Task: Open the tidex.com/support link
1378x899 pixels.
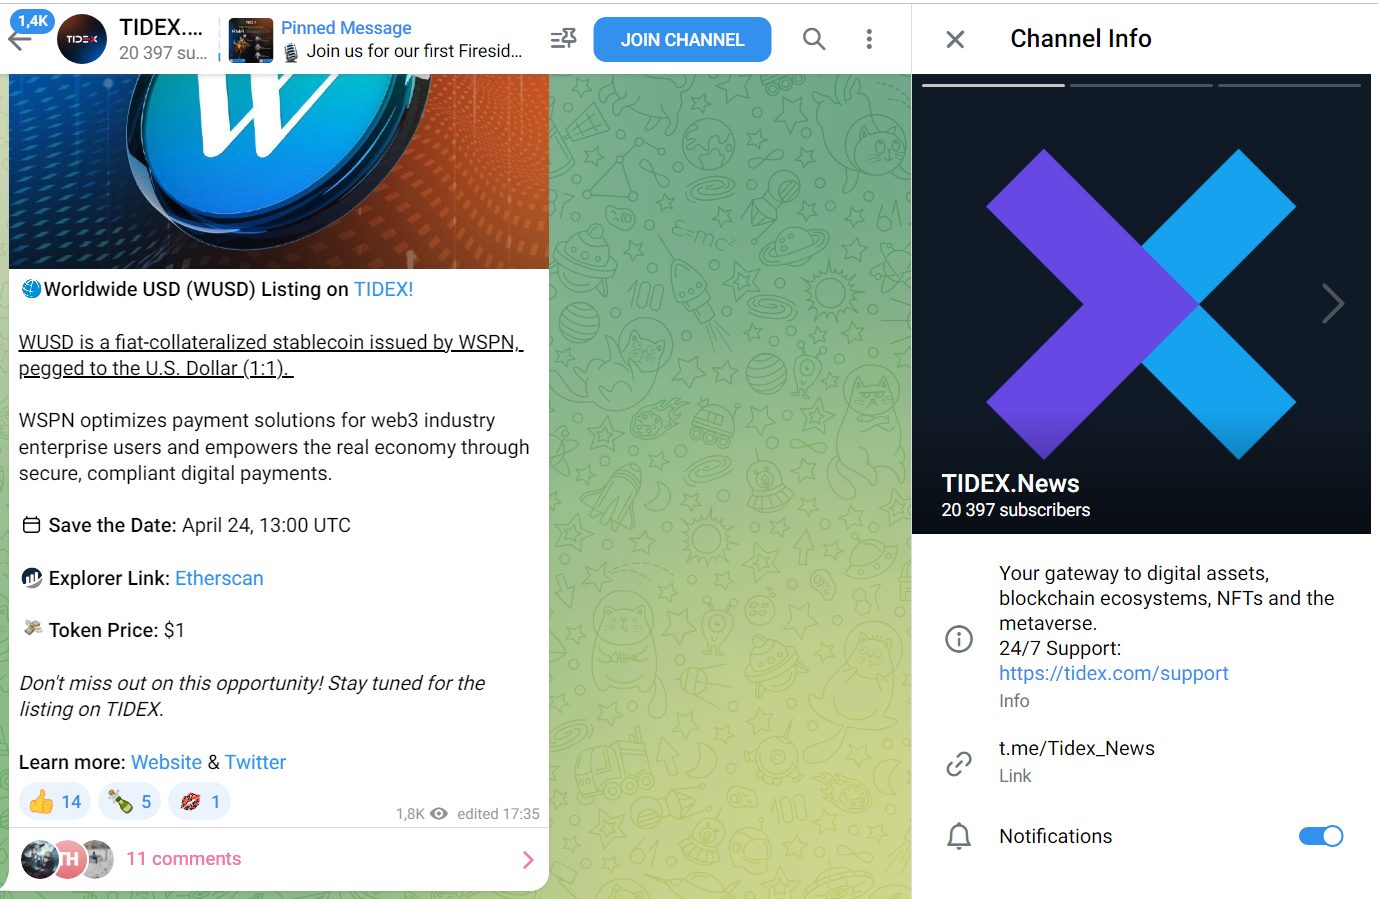Action: [x=1114, y=673]
